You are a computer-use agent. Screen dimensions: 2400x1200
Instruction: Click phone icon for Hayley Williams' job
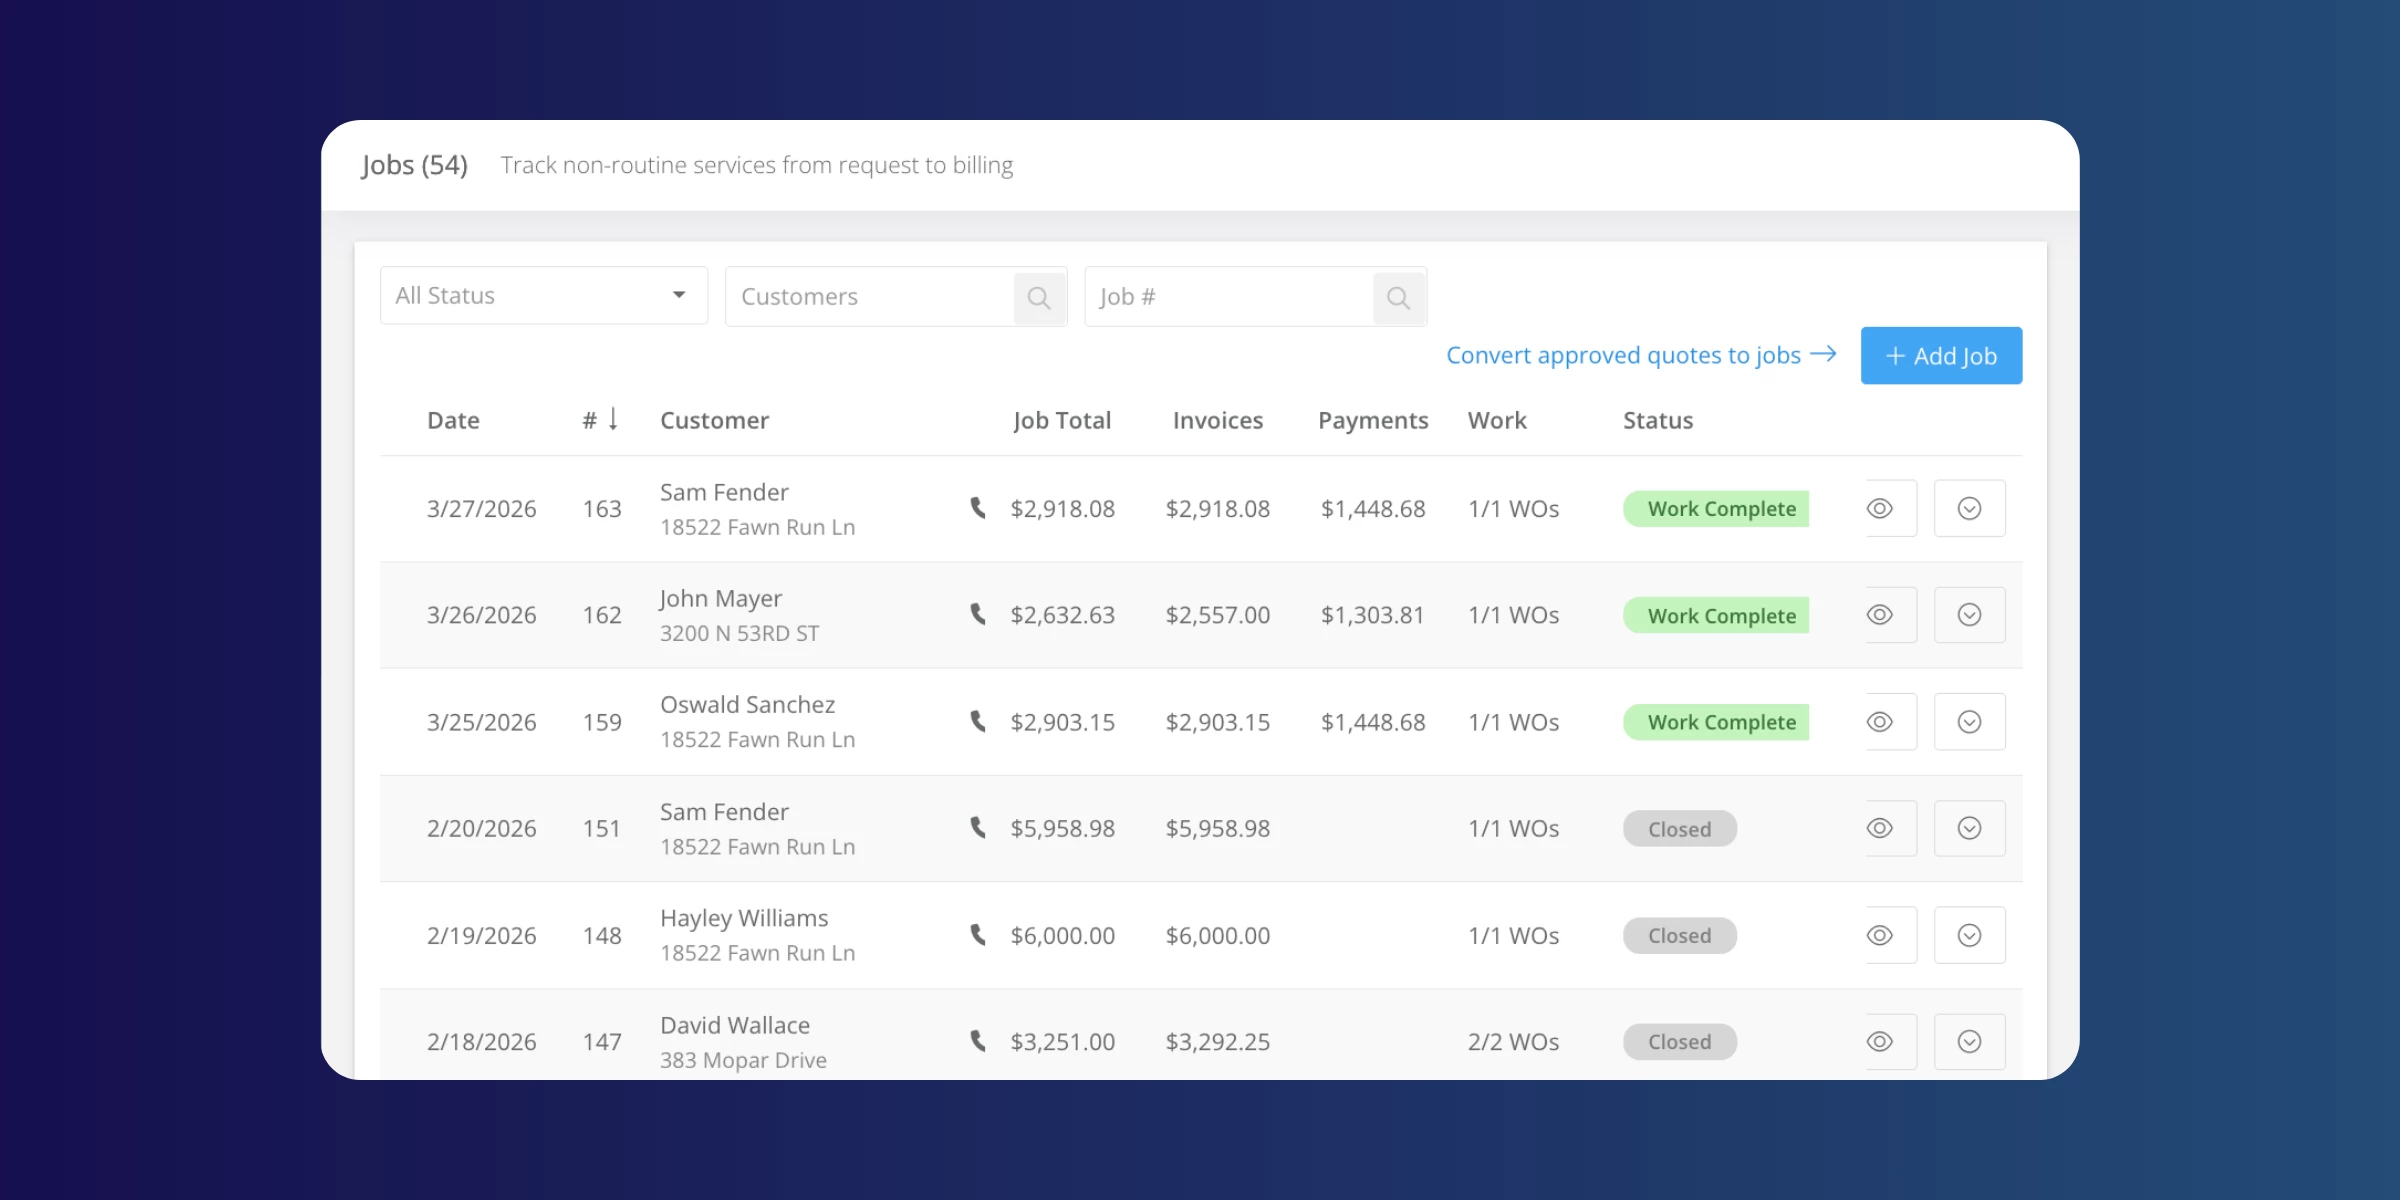click(x=978, y=935)
